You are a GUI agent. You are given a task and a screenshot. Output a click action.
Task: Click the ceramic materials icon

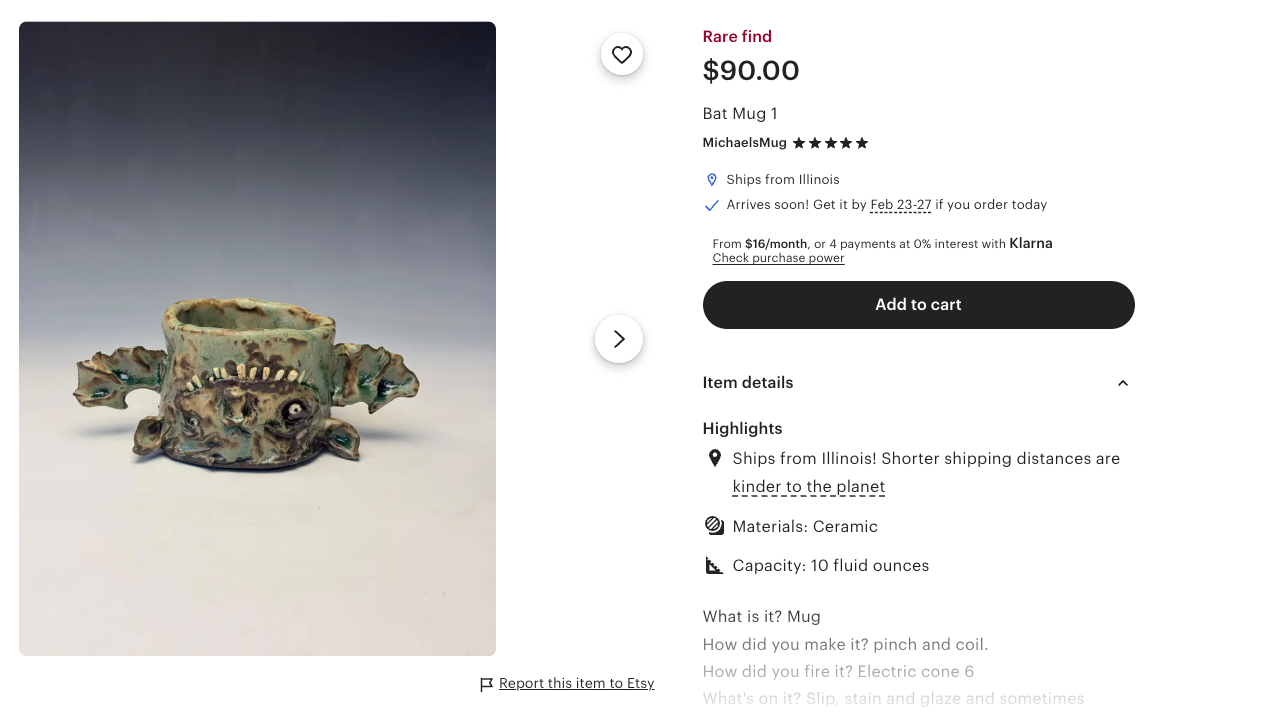tap(714, 526)
